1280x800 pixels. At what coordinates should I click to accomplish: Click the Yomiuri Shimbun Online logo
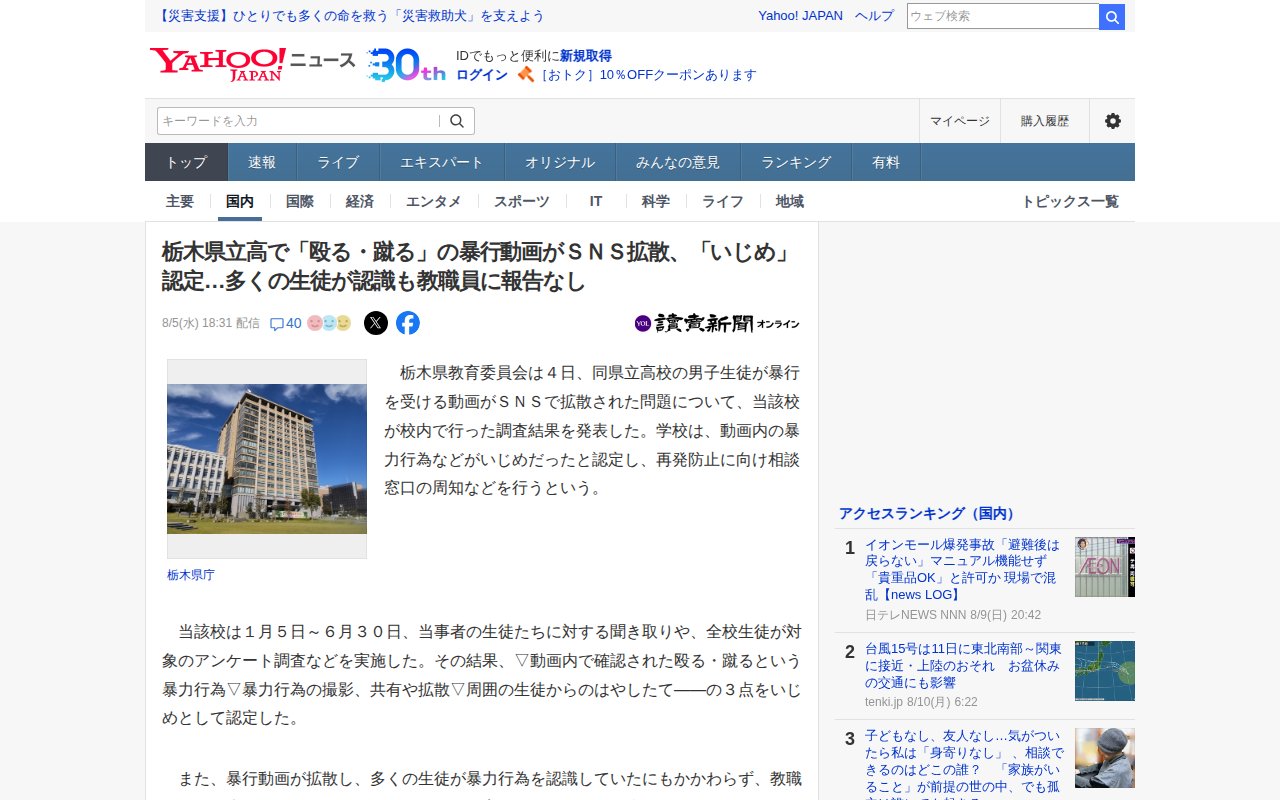coord(717,323)
